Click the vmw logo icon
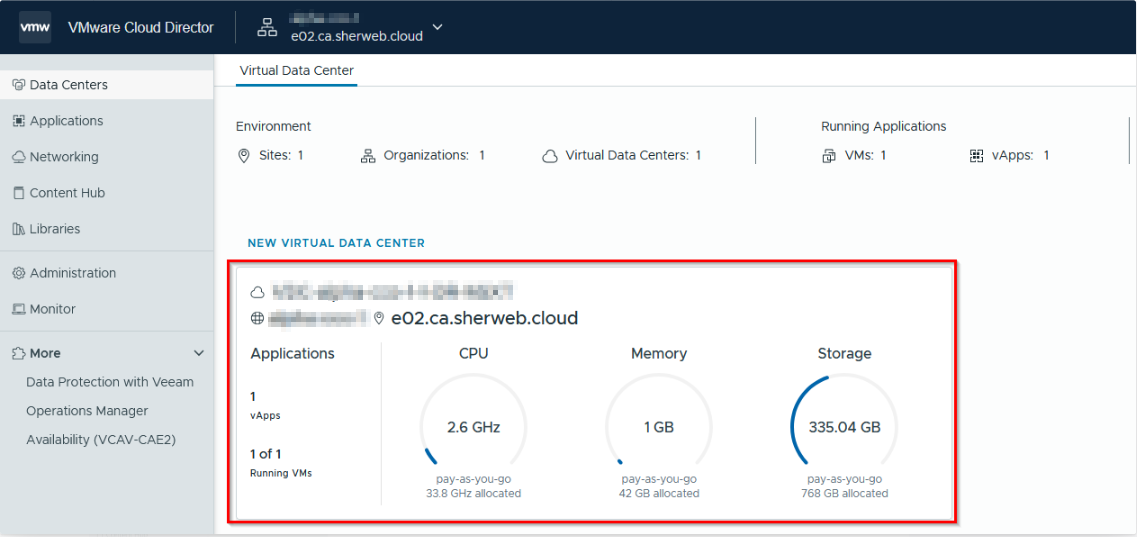The width and height of the screenshot is (1137, 537). 35,28
